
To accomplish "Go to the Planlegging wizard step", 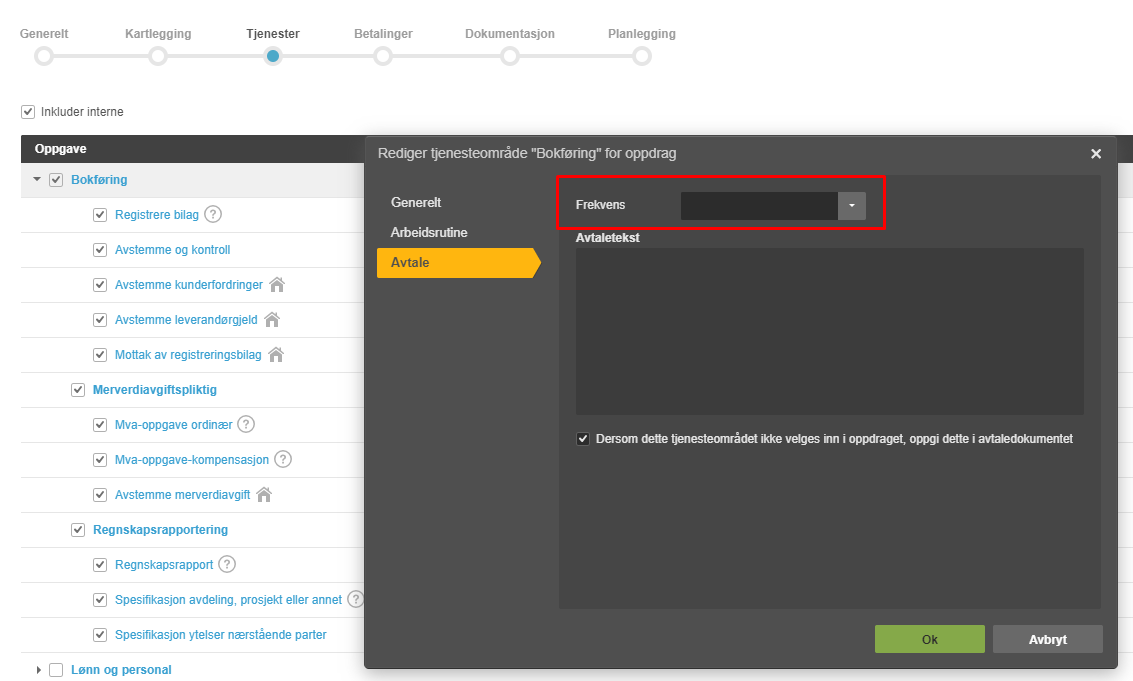I will [x=642, y=56].
